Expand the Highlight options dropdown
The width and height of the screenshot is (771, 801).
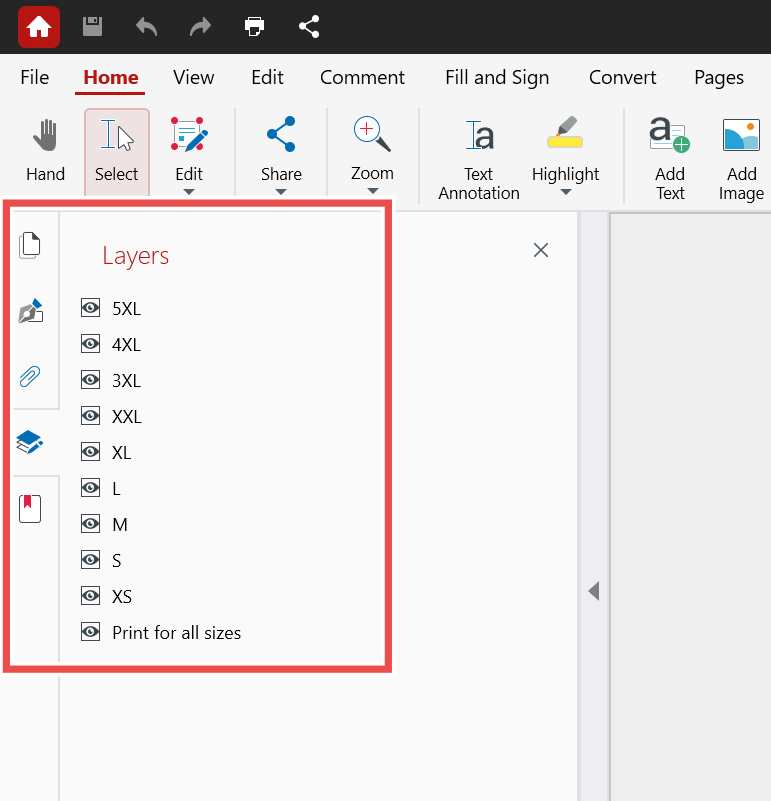point(565,192)
